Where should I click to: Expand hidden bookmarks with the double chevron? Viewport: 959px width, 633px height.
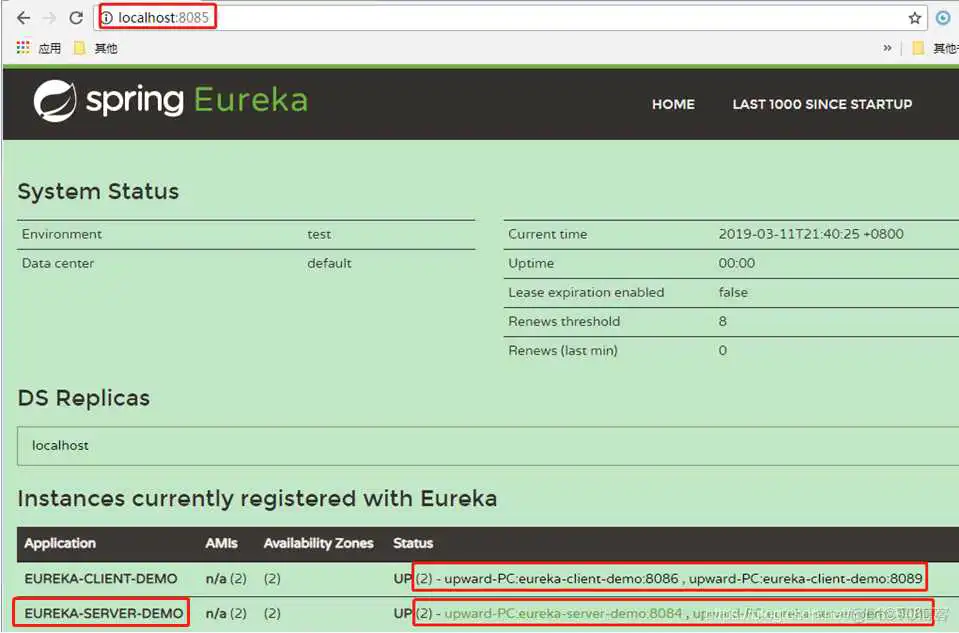[887, 48]
